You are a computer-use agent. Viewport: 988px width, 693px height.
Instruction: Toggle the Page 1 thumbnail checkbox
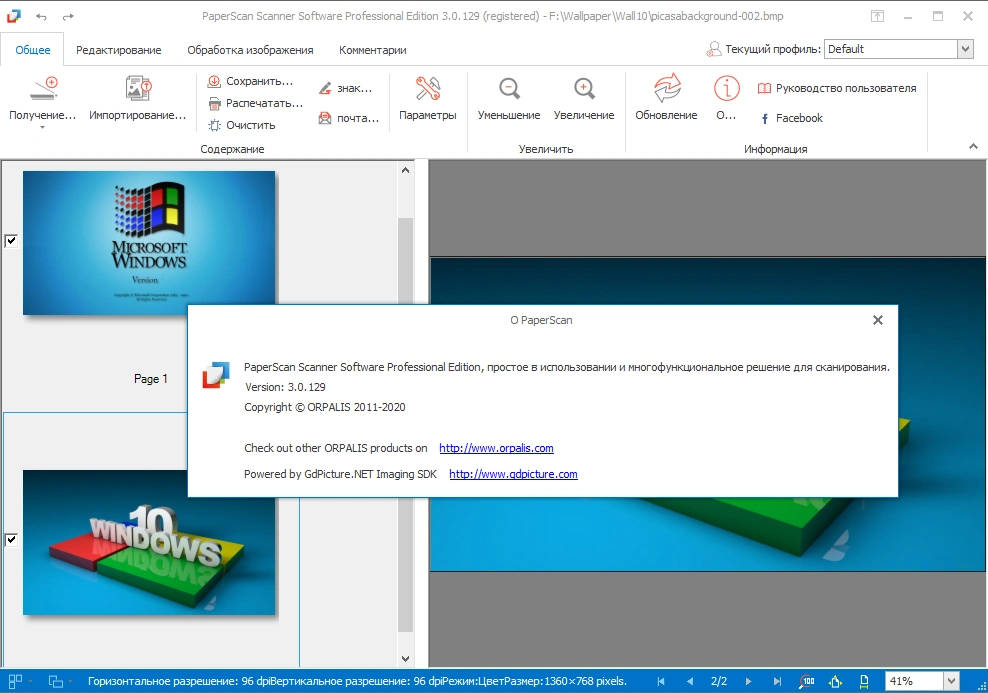pos(11,241)
